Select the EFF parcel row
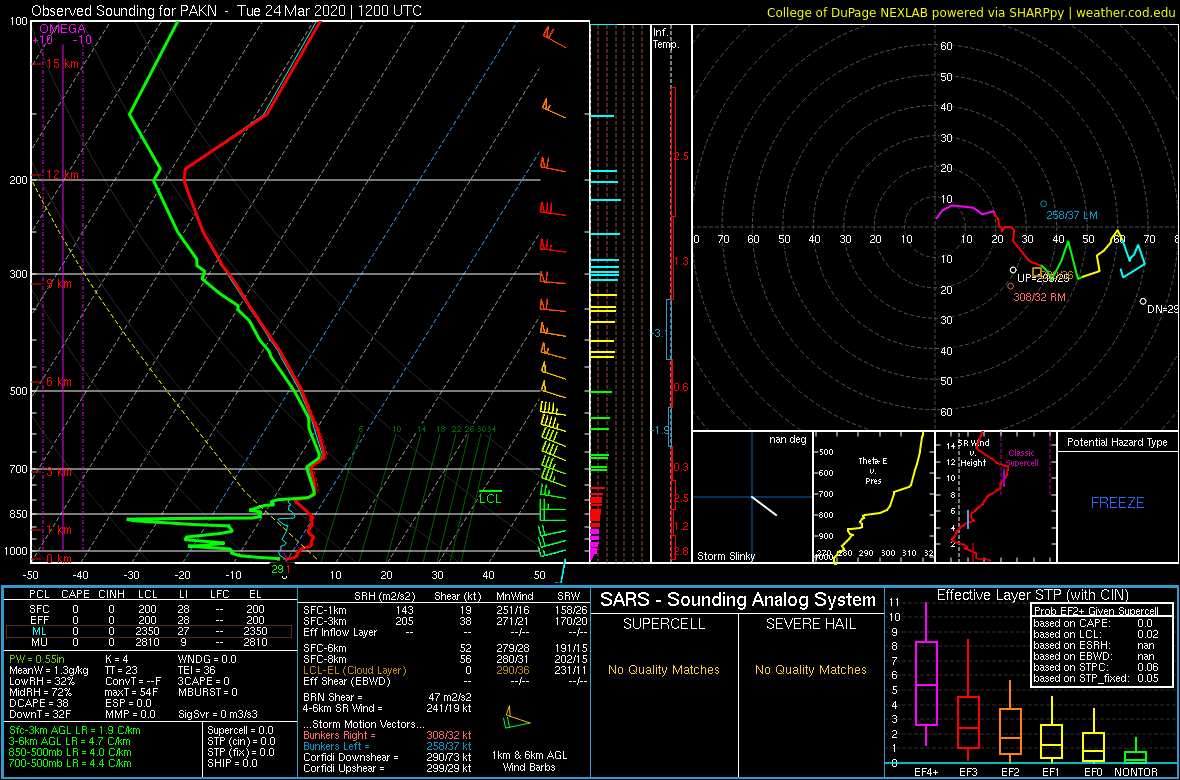Screen dimensions: 1180x780 151,619
